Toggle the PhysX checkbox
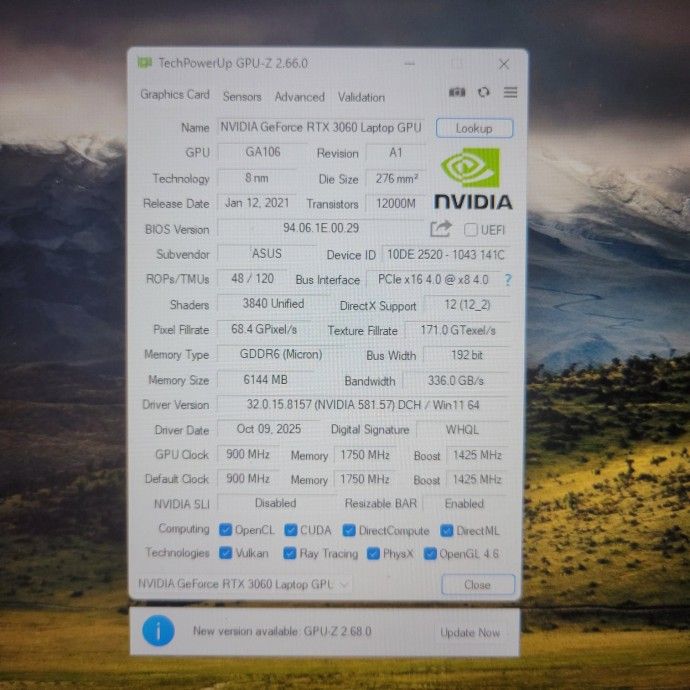 pos(373,554)
